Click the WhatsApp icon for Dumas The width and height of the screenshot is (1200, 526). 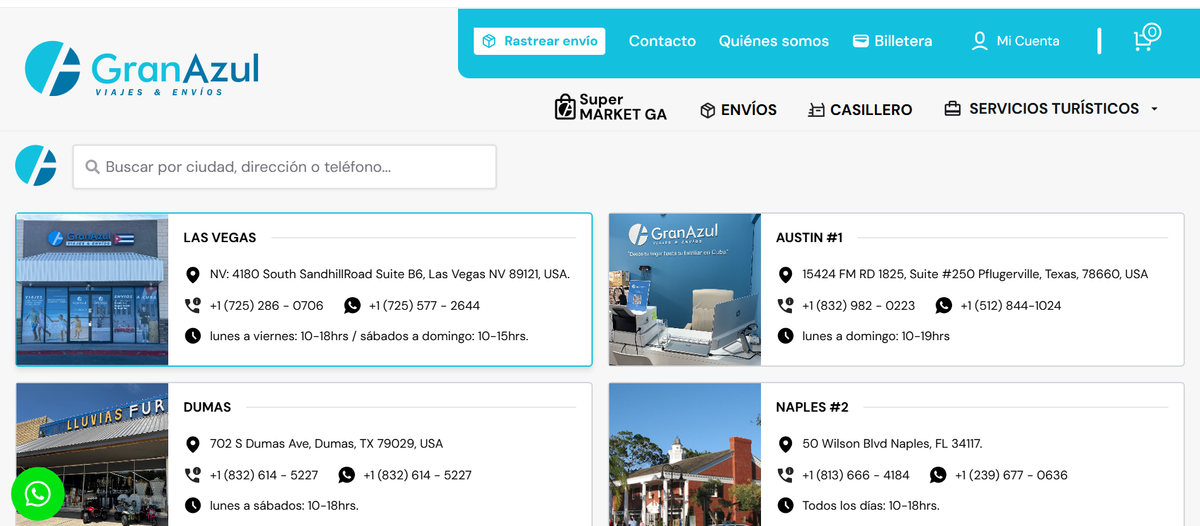(x=346, y=475)
